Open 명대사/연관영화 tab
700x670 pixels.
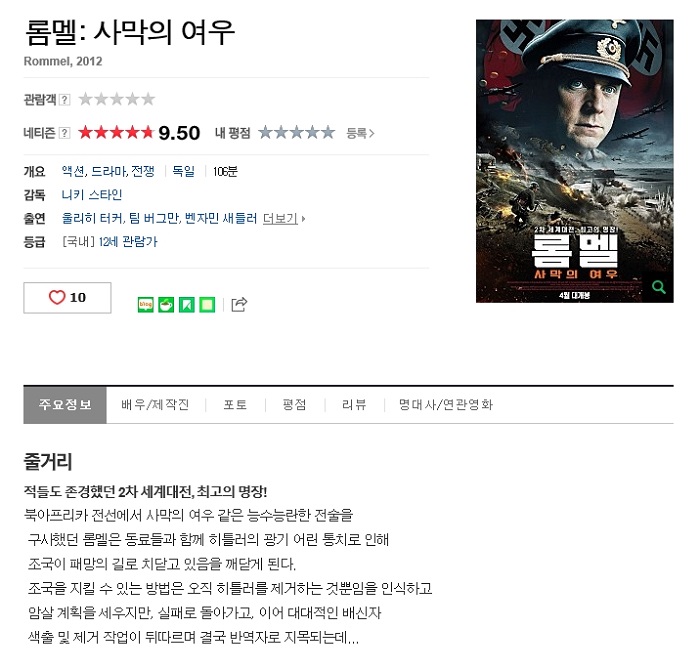pyautogui.click(x=446, y=405)
